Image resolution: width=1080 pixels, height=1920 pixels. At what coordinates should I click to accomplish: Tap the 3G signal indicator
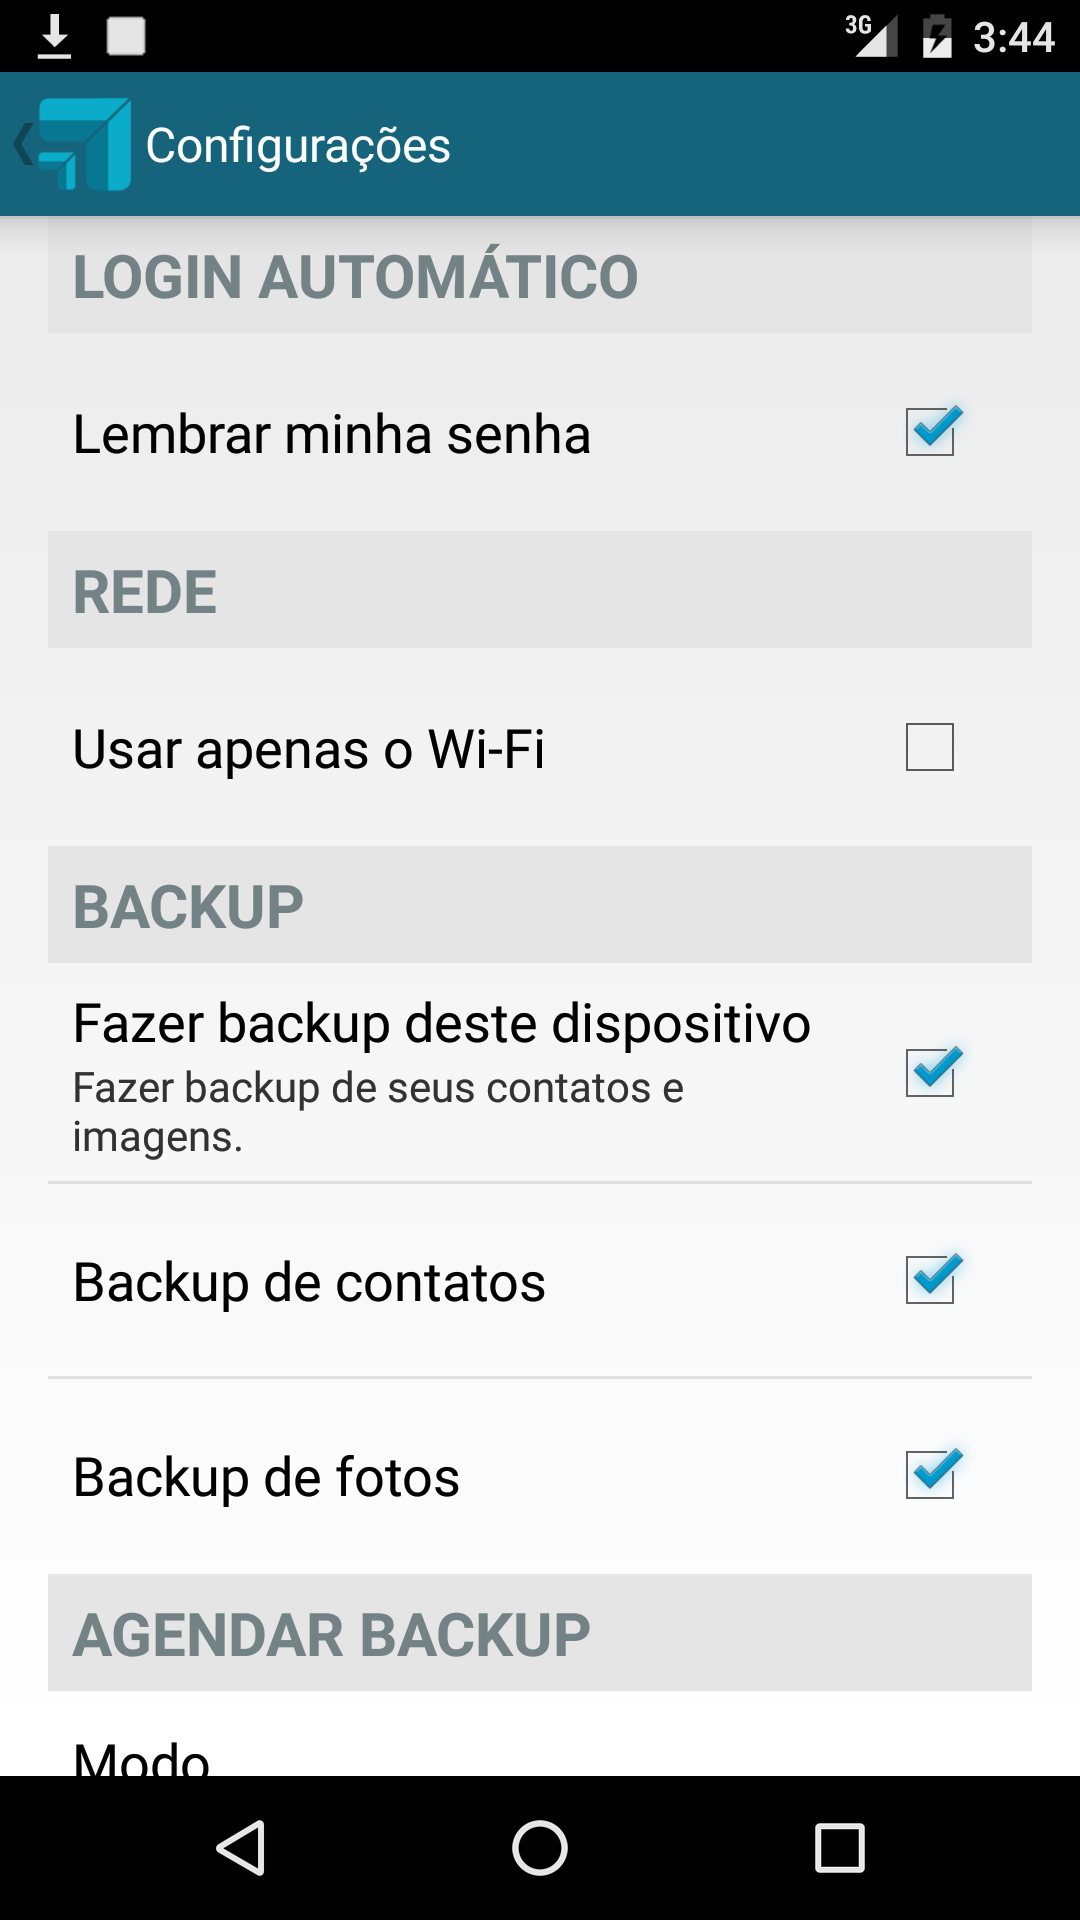click(870, 37)
